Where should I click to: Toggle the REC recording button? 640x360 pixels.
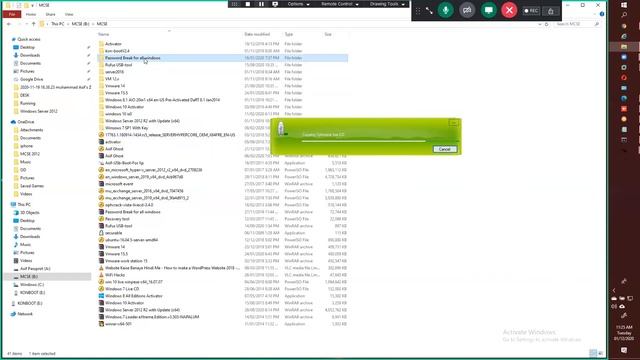531,11
